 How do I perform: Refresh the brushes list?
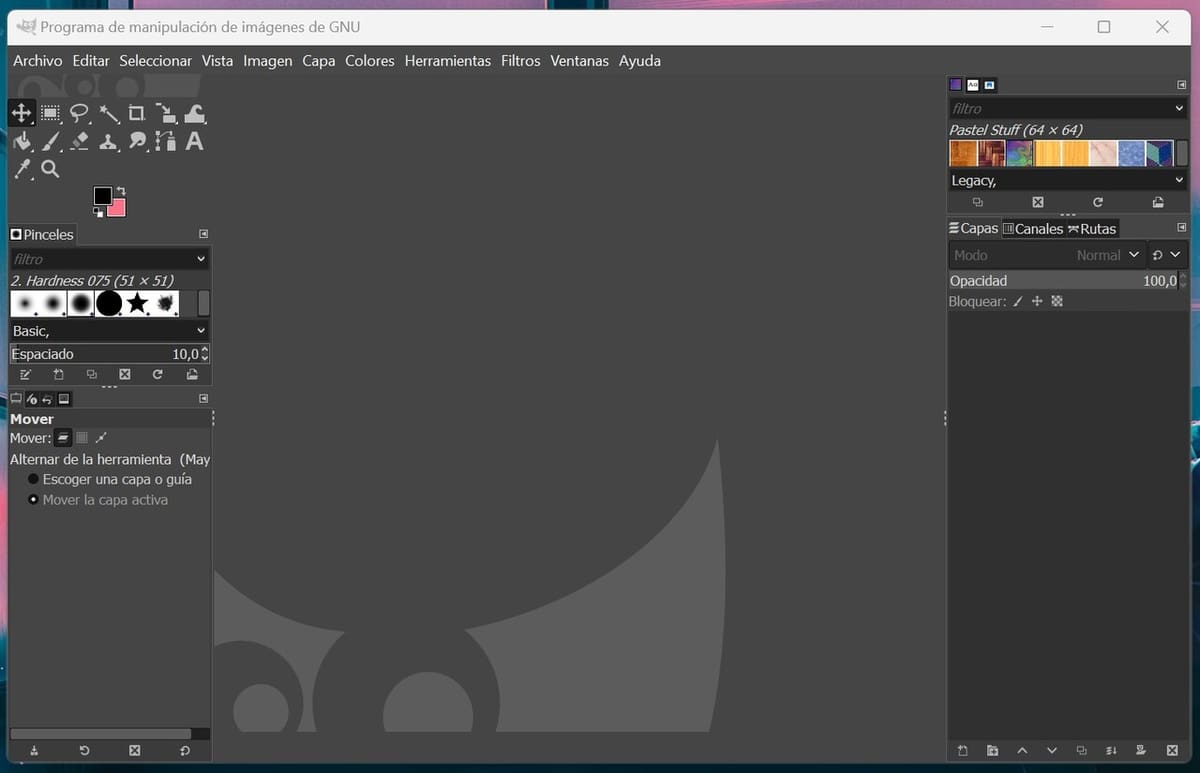[x=157, y=375]
